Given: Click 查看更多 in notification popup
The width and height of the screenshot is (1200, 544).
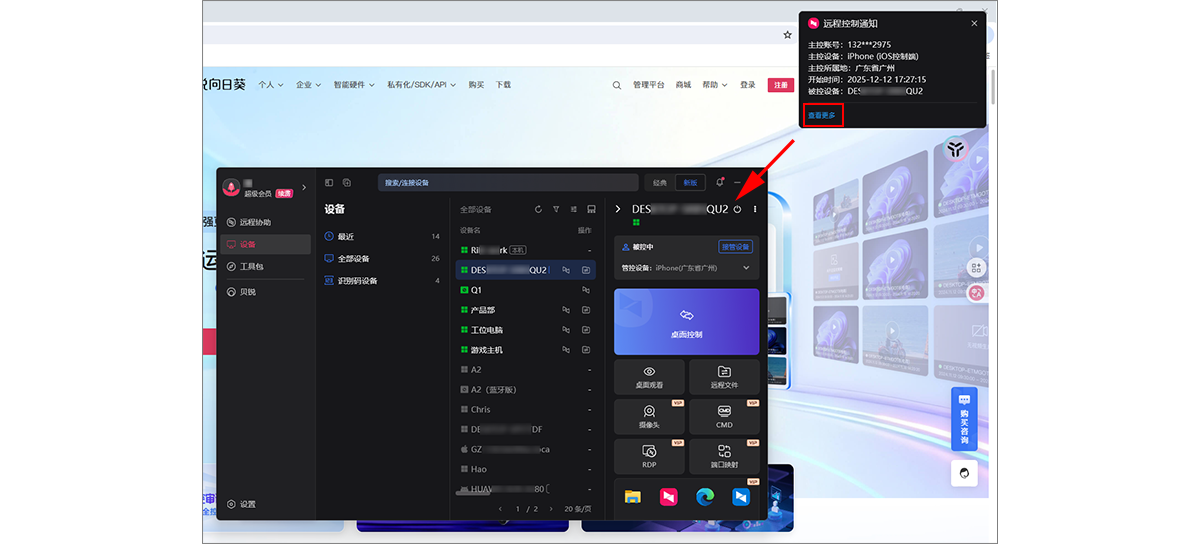Looking at the screenshot, I should coord(822,115).
